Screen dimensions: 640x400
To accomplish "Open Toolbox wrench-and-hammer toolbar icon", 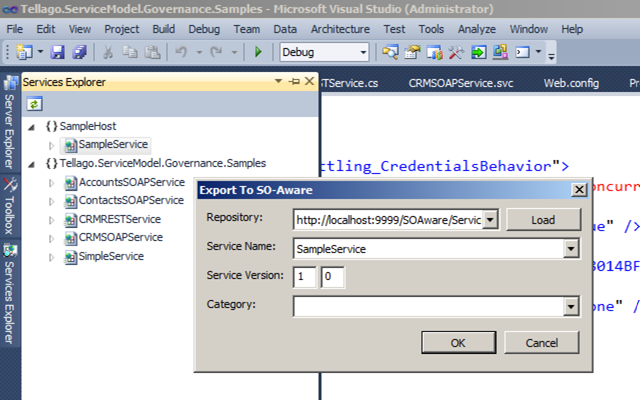I will click(456, 52).
